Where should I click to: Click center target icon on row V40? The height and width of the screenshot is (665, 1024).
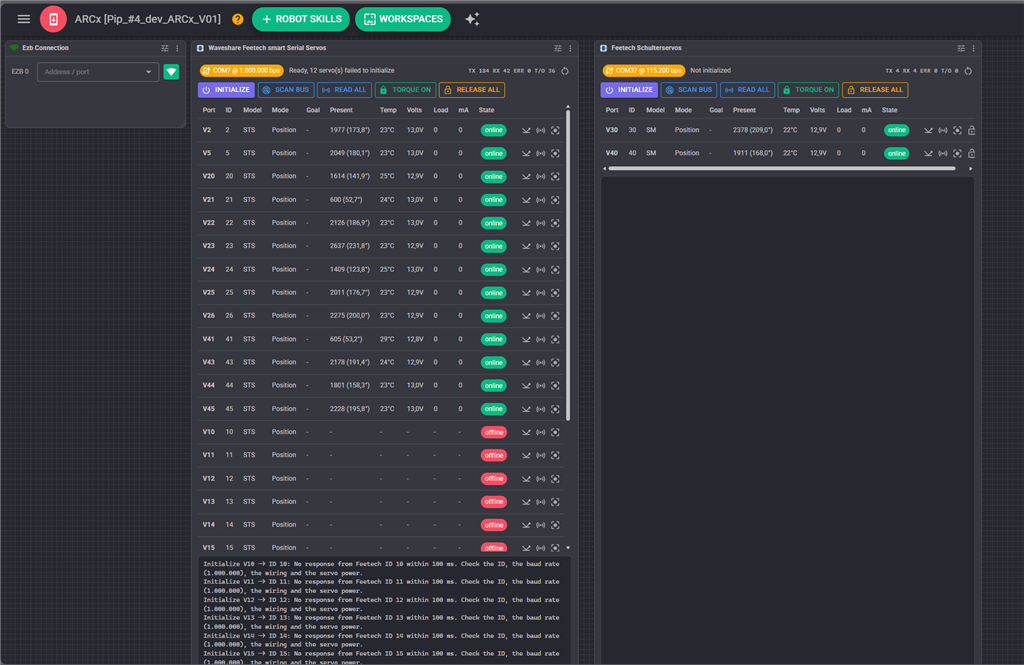(x=957, y=154)
